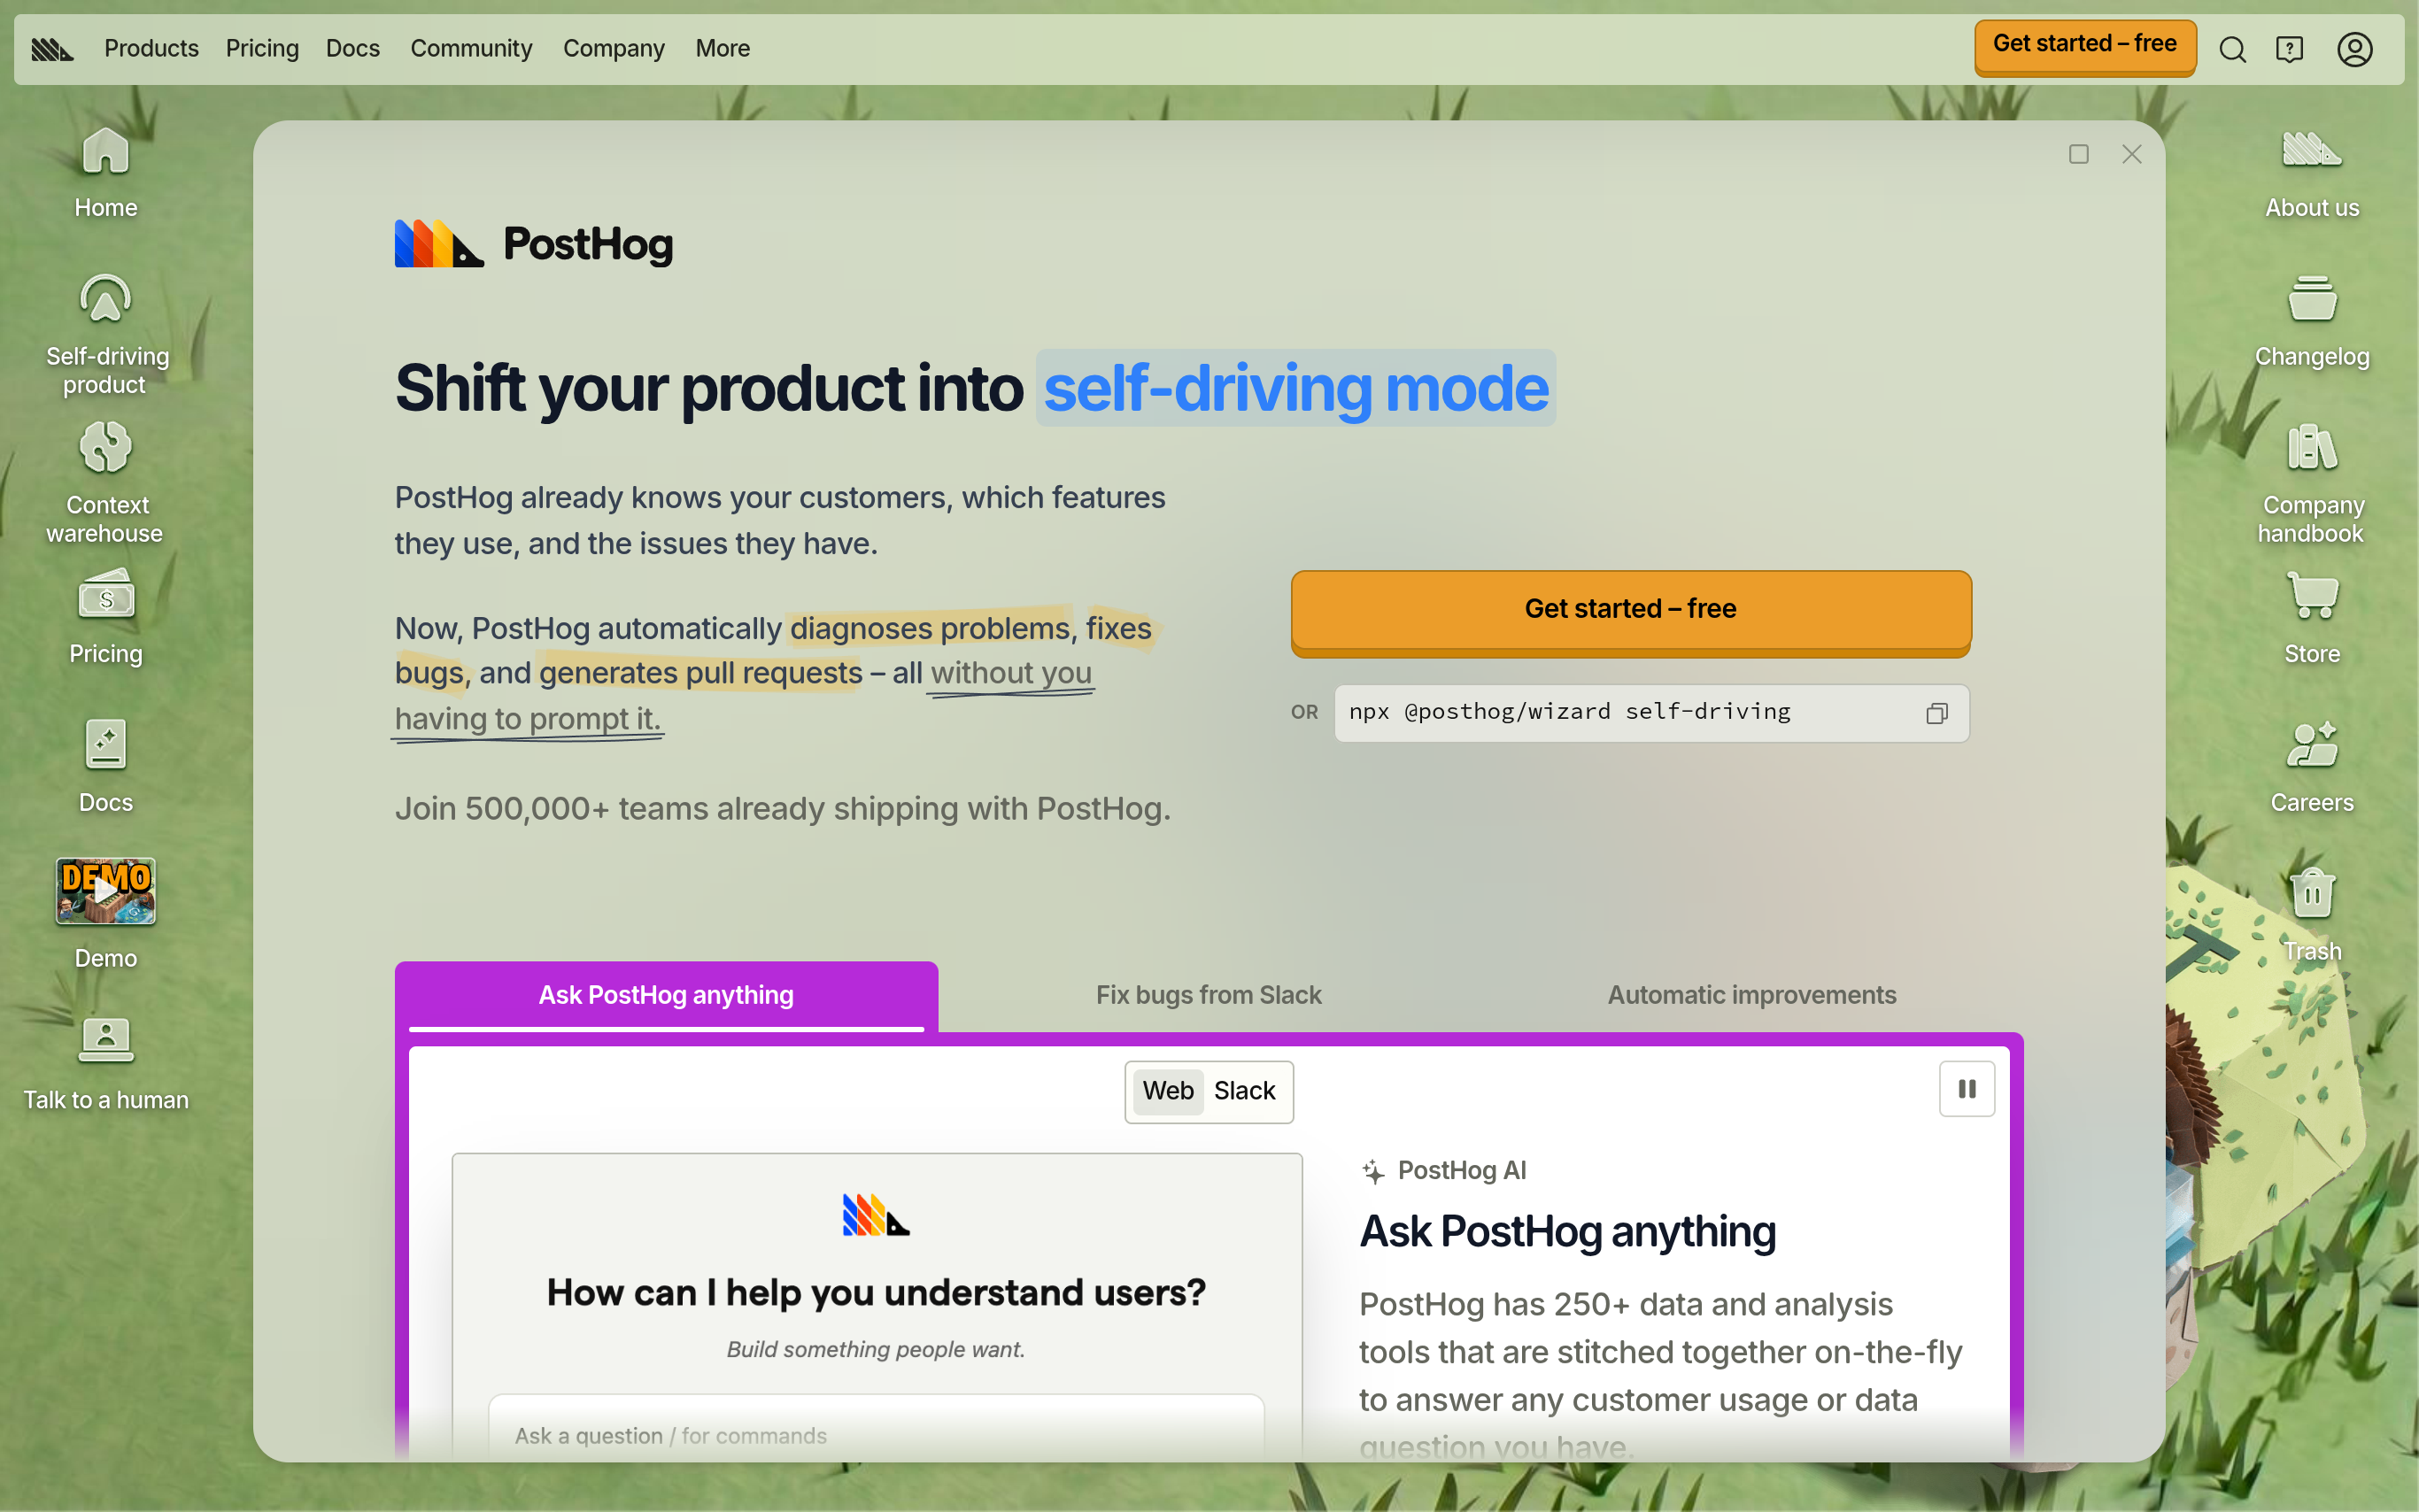Viewport: 2419px width, 1512px height.
Task: Open the Home desktop icon
Action: [x=106, y=172]
